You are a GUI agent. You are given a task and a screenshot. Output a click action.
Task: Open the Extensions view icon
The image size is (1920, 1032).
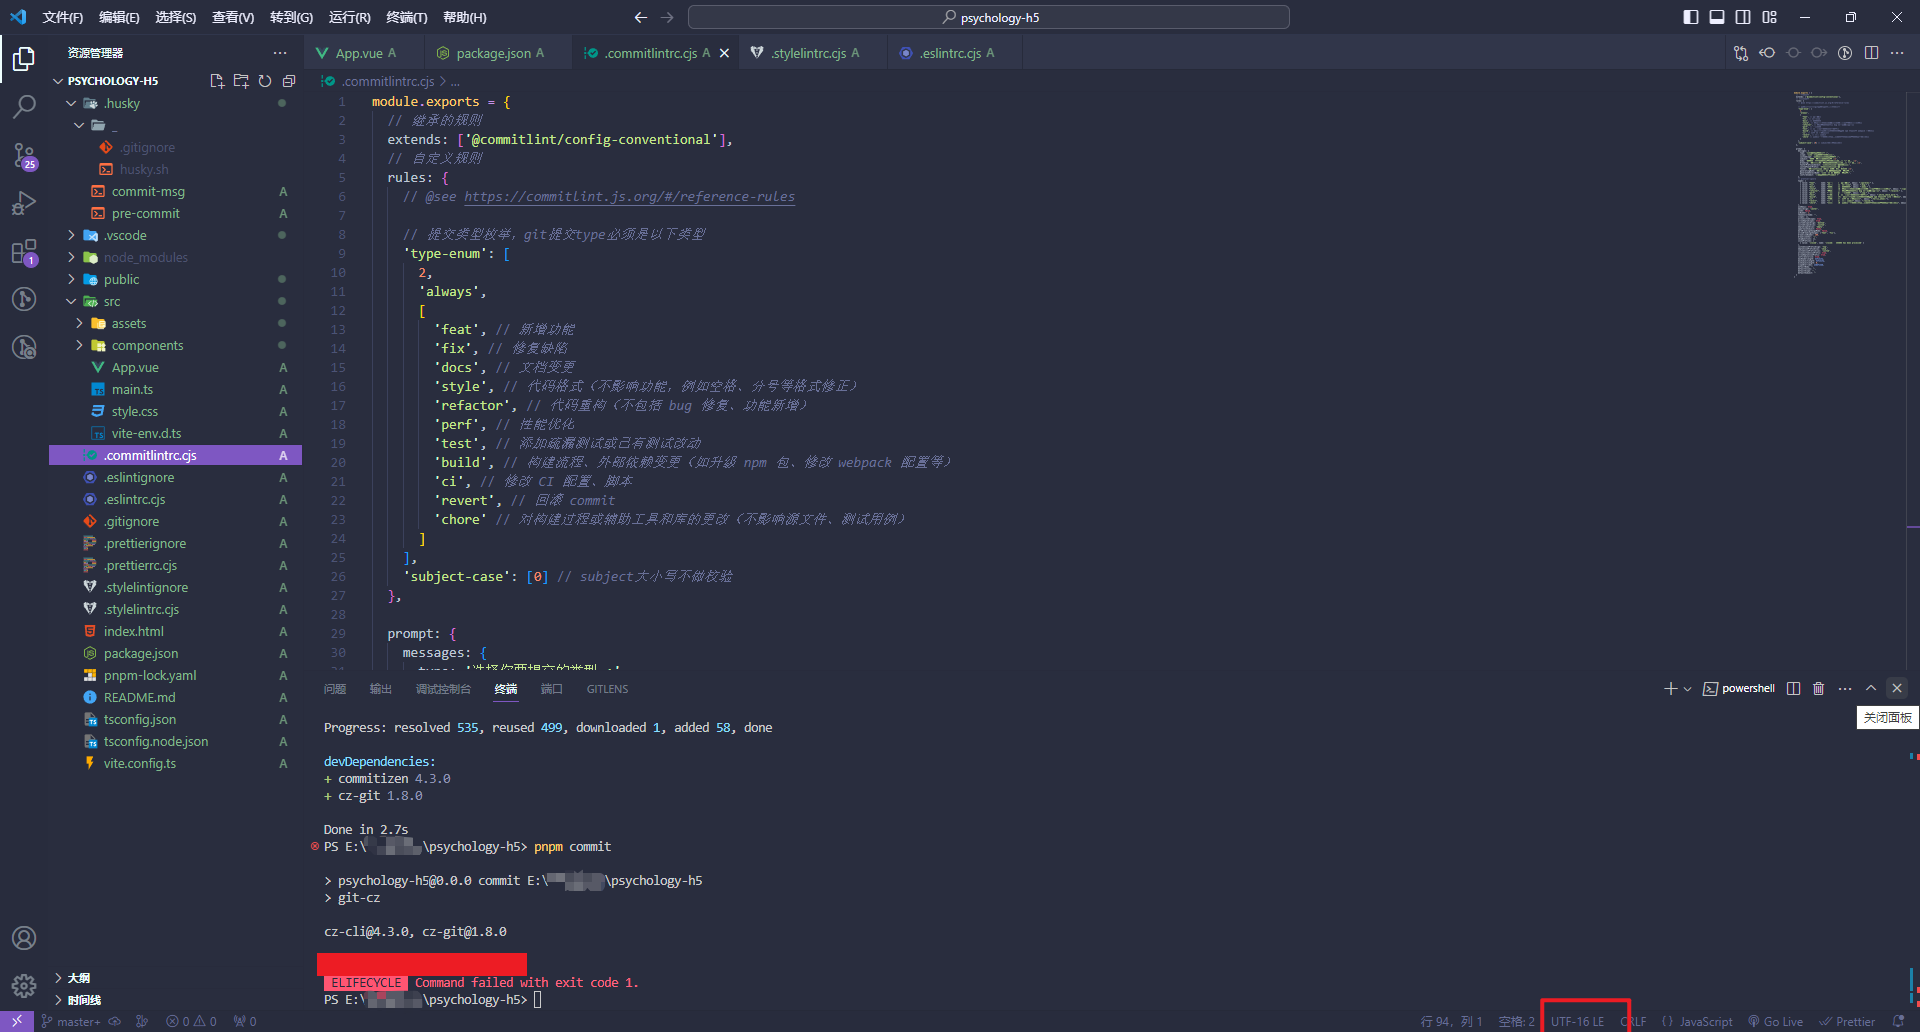pos(24,252)
